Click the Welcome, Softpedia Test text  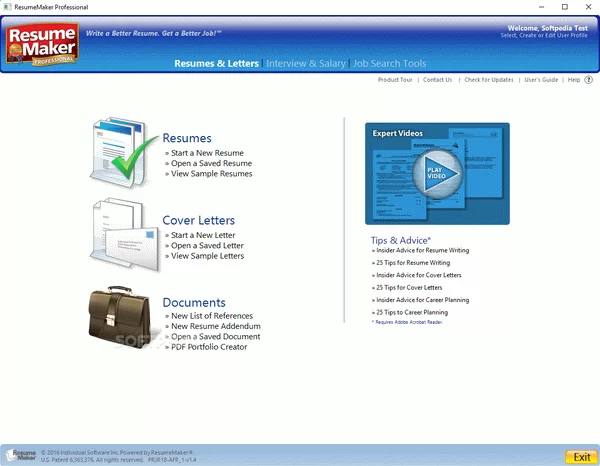pyautogui.click(x=548, y=28)
